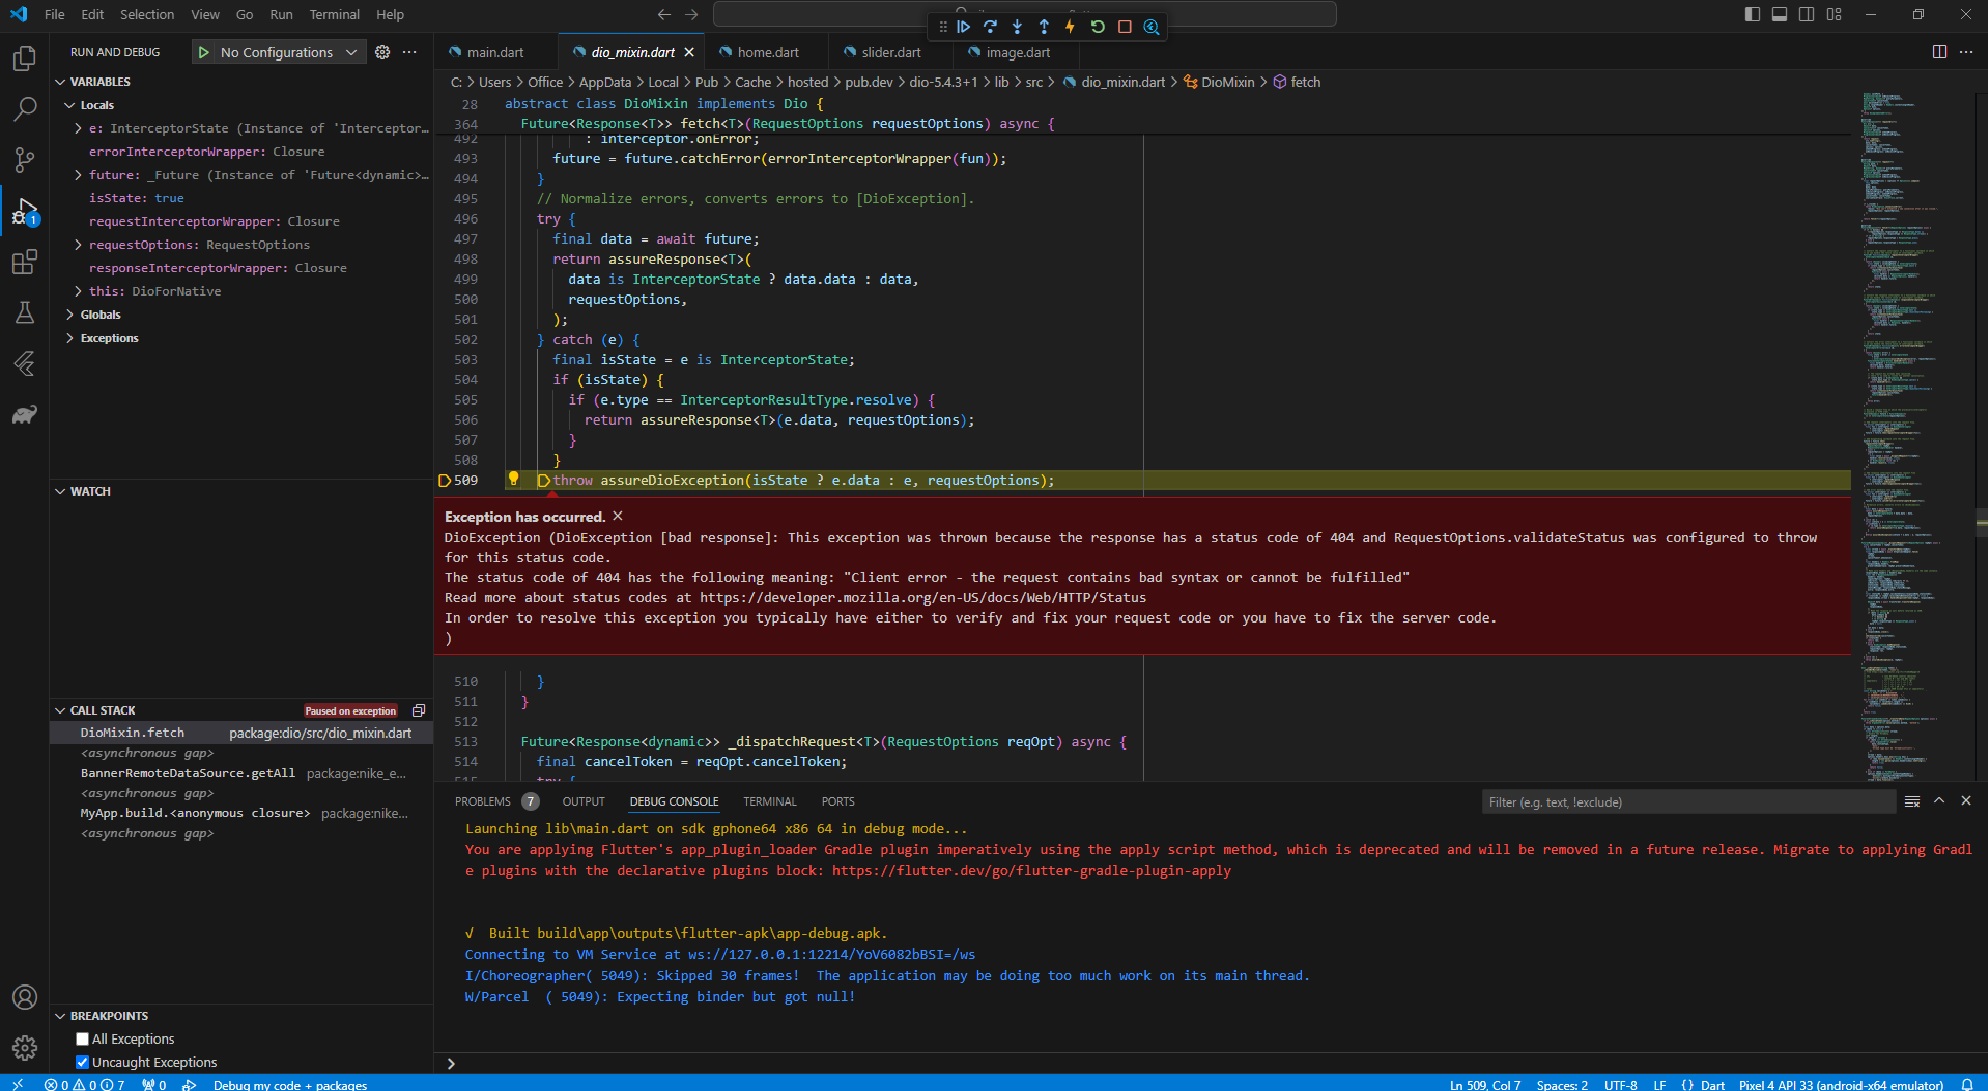Open the Selection menu
The image size is (1988, 1091).
[147, 14]
